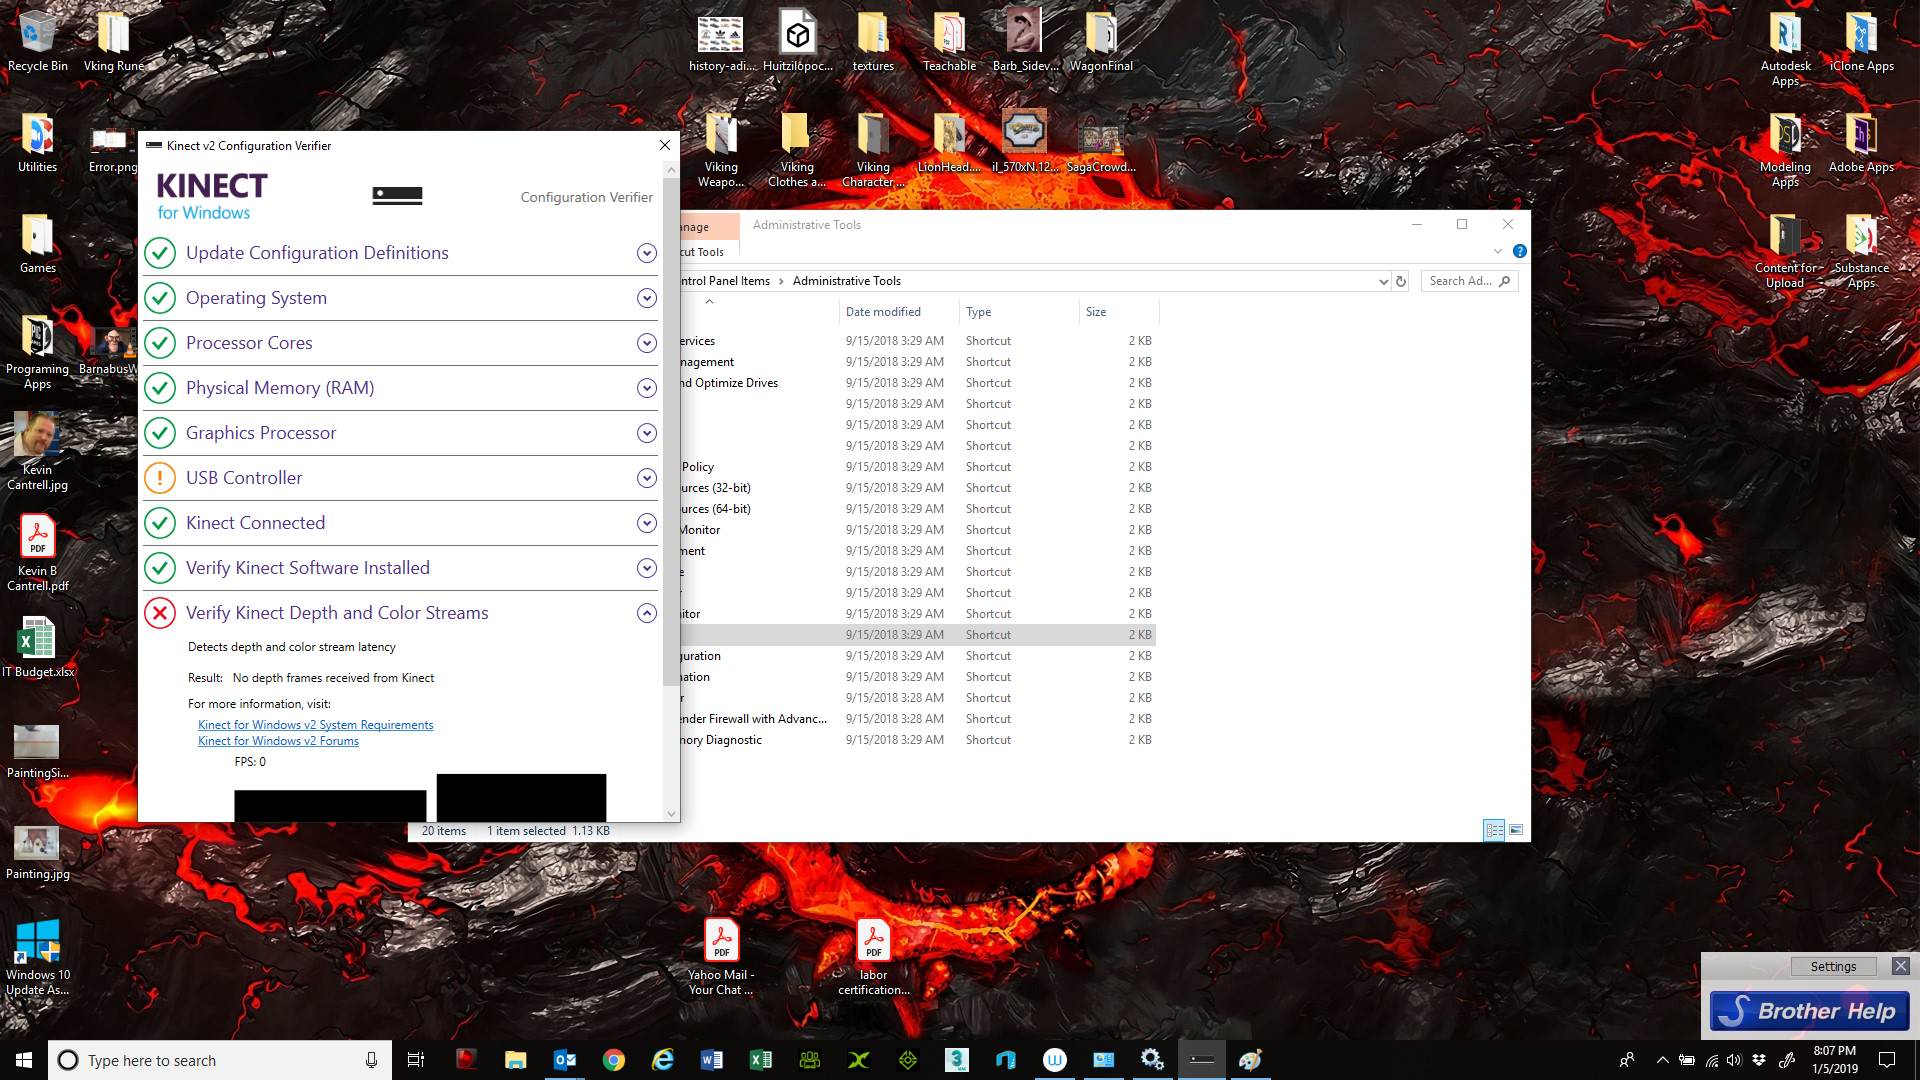Expand the Graphics Processor section

pyautogui.click(x=647, y=433)
